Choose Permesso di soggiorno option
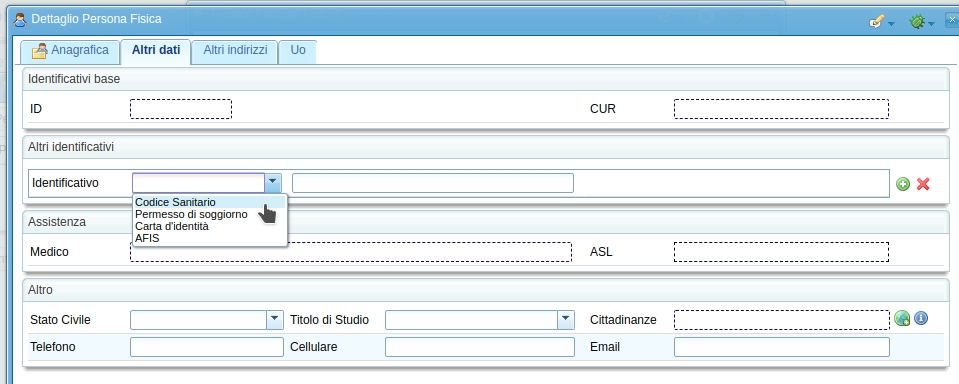The height and width of the screenshot is (384, 959). [209, 214]
